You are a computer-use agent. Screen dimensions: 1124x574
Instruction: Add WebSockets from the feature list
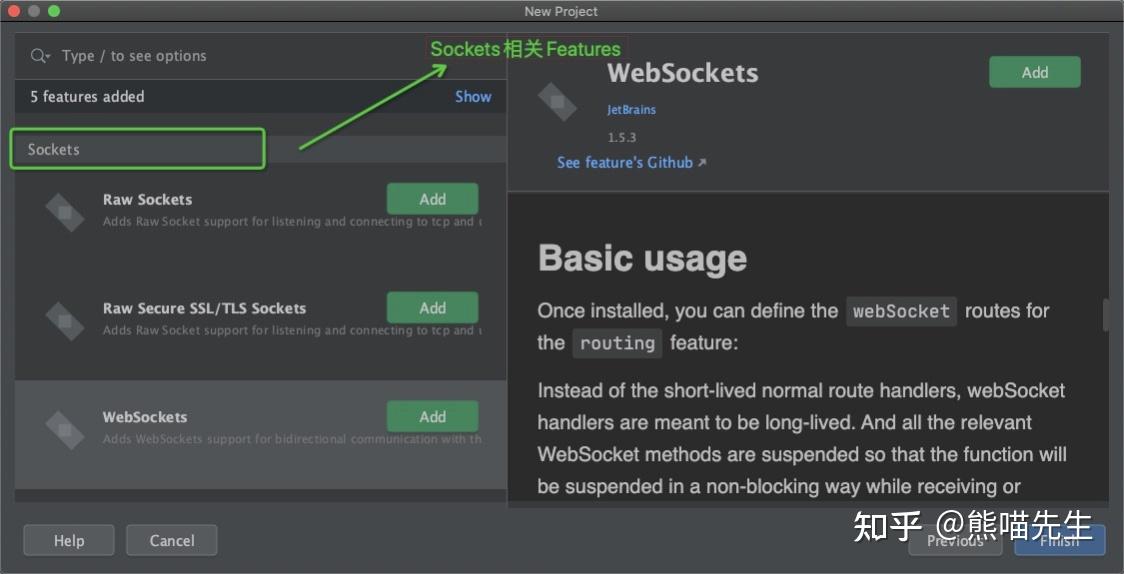tap(432, 417)
